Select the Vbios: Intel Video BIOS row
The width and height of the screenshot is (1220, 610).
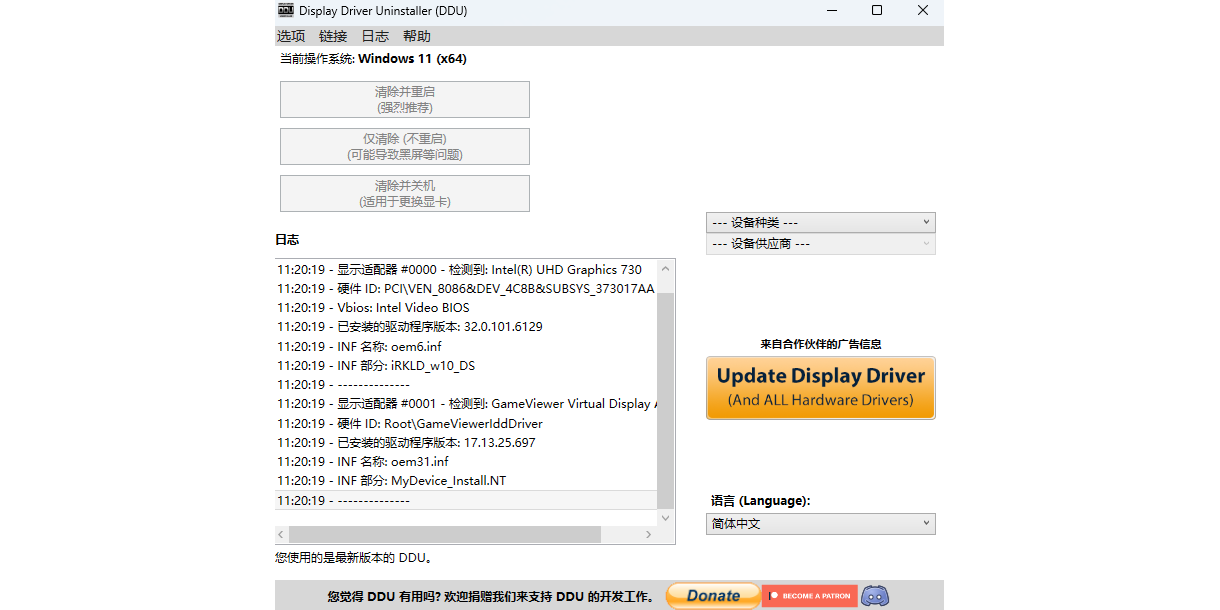coord(466,307)
